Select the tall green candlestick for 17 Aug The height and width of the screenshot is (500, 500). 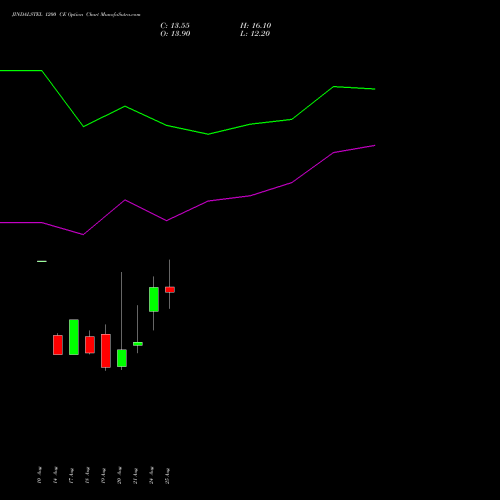(x=74, y=337)
